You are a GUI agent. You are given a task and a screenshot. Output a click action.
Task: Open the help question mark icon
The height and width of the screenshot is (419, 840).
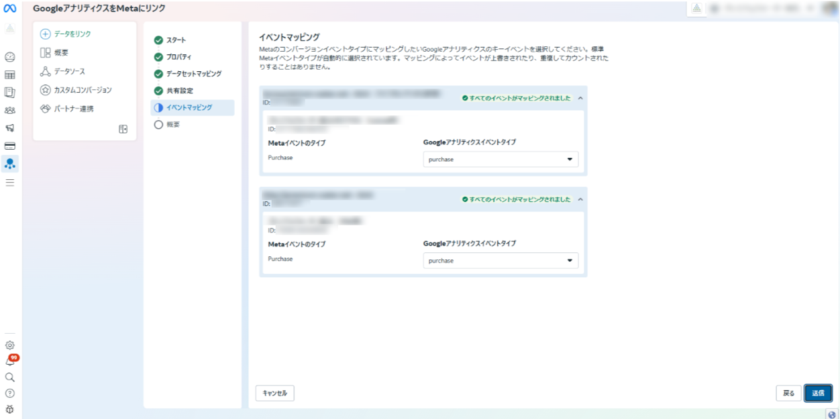tap(10, 394)
